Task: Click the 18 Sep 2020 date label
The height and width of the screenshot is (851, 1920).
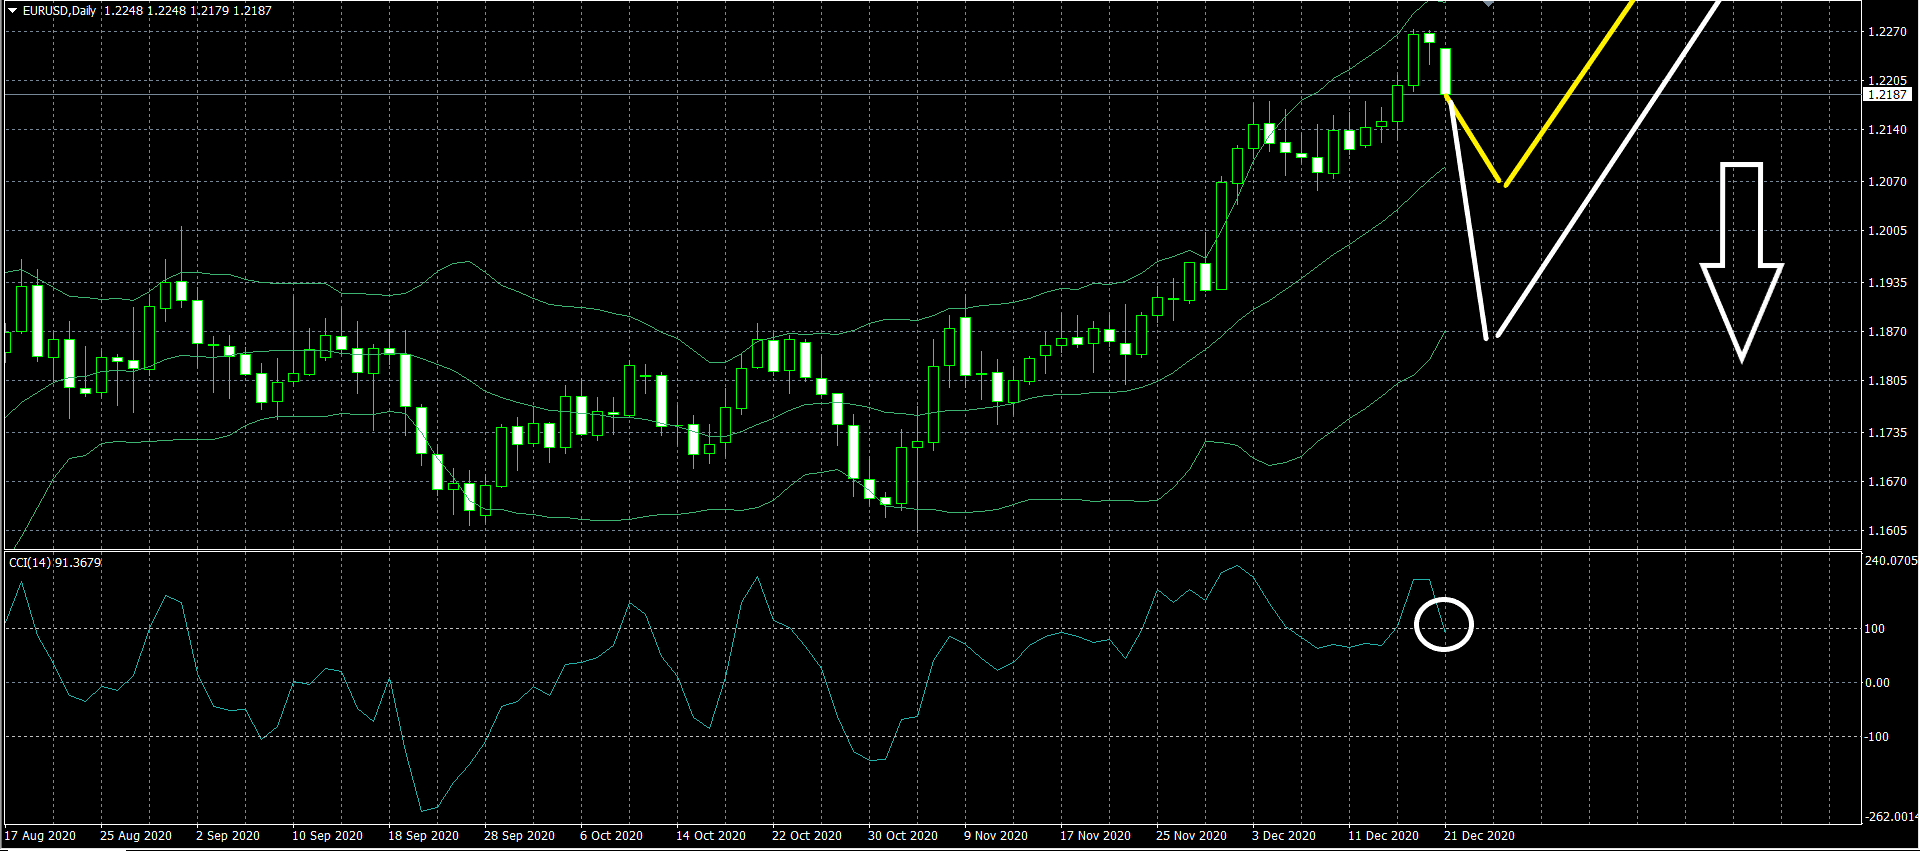Action: coord(423,836)
